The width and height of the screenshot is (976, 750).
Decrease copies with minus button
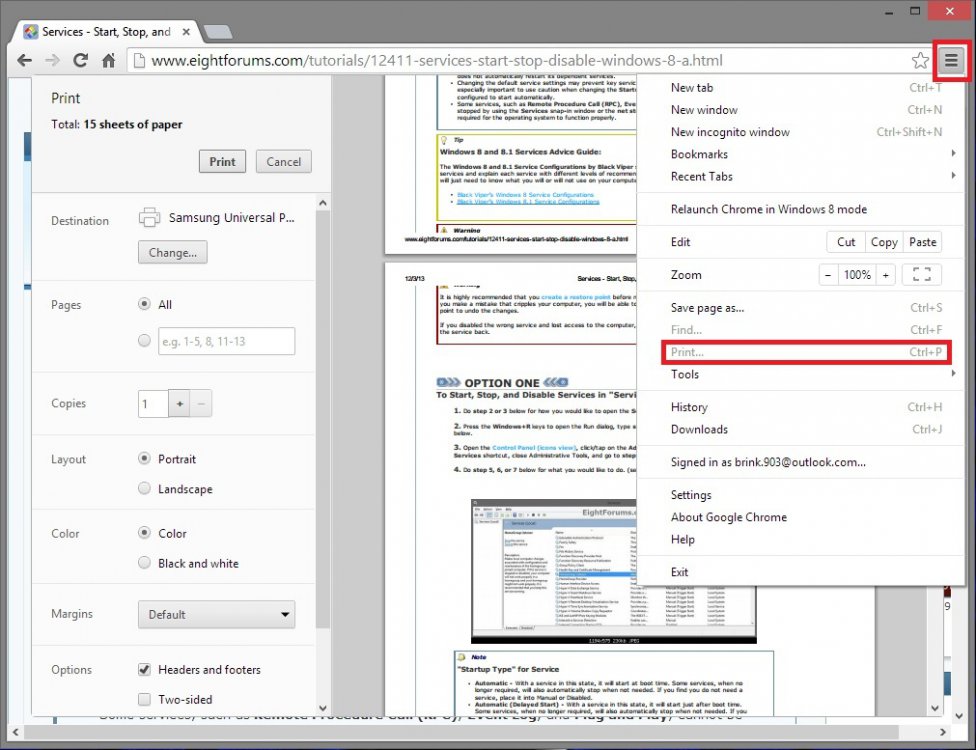[201, 403]
